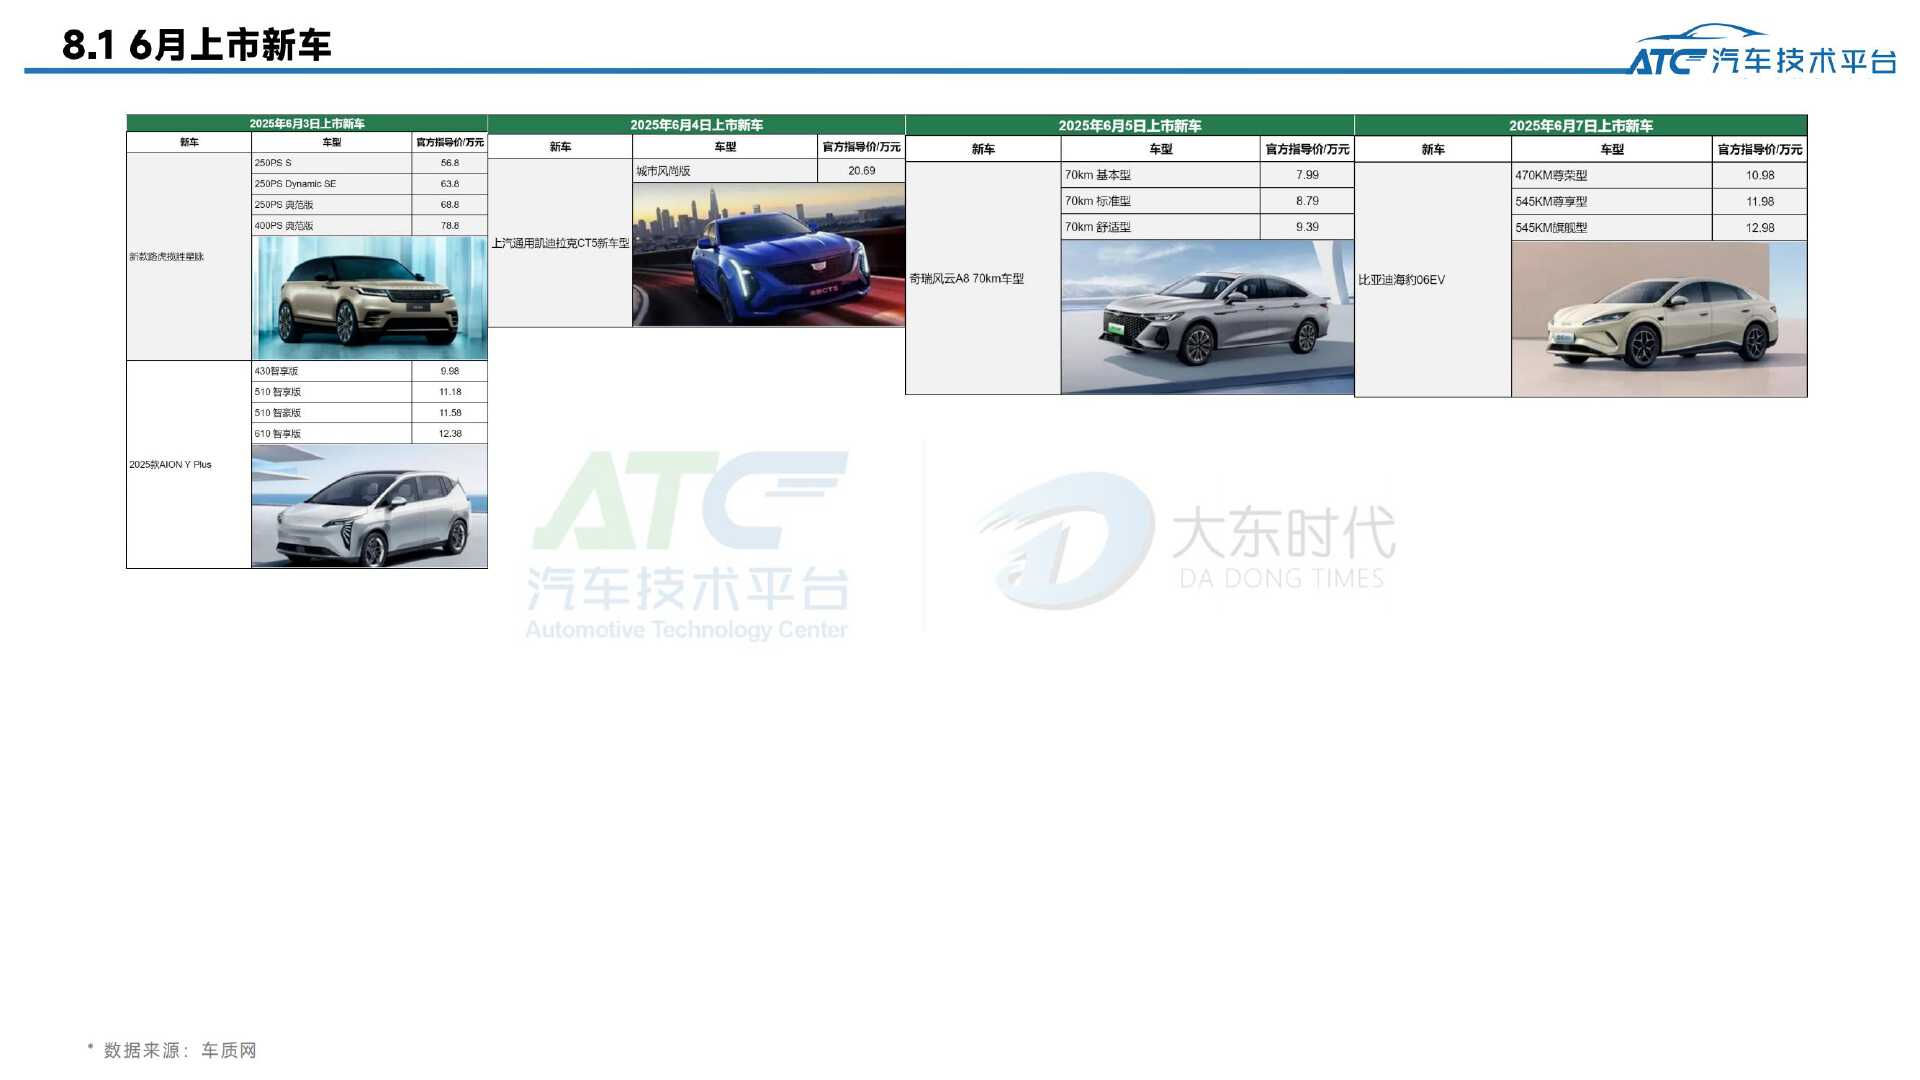
Task: Click the '比亚迪海豹06EV' name cell
Action: (1433, 280)
